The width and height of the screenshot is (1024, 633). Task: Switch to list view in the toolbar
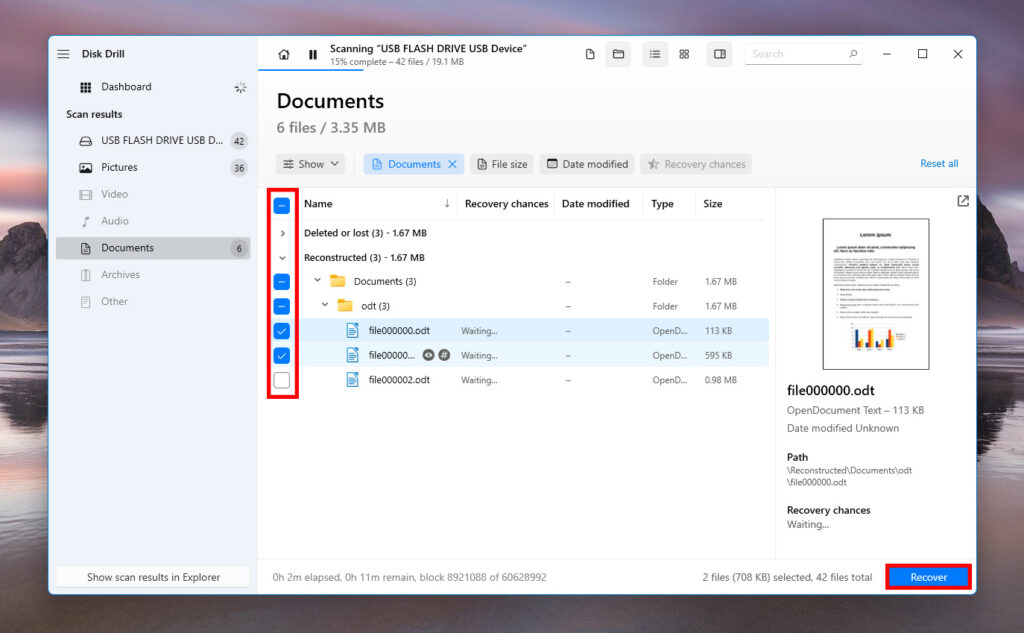click(655, 54)
